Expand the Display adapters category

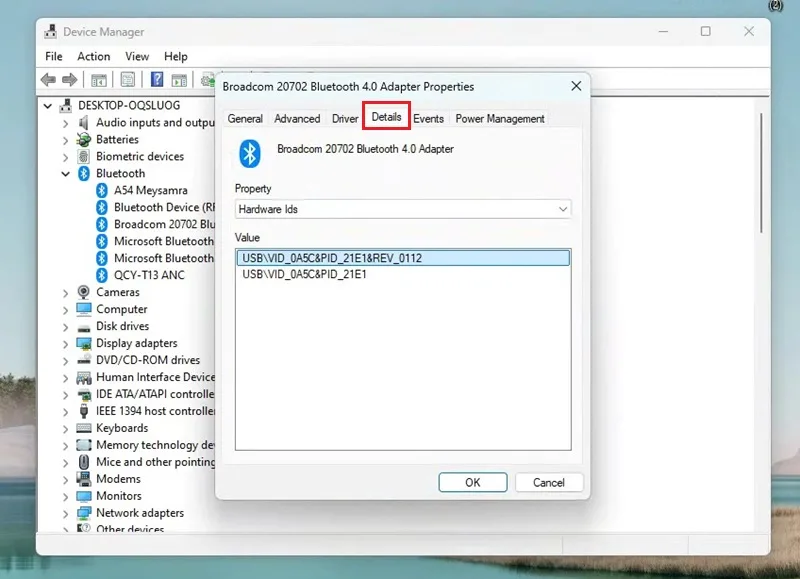point(66,344)
